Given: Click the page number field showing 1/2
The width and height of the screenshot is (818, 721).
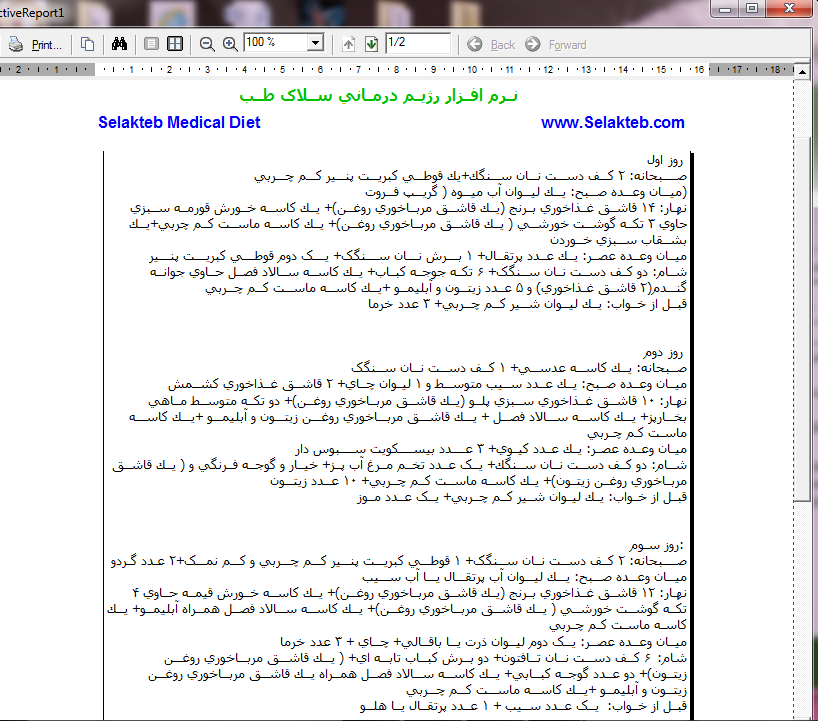Looking at the screenshot, I should (x=415, y=44).
